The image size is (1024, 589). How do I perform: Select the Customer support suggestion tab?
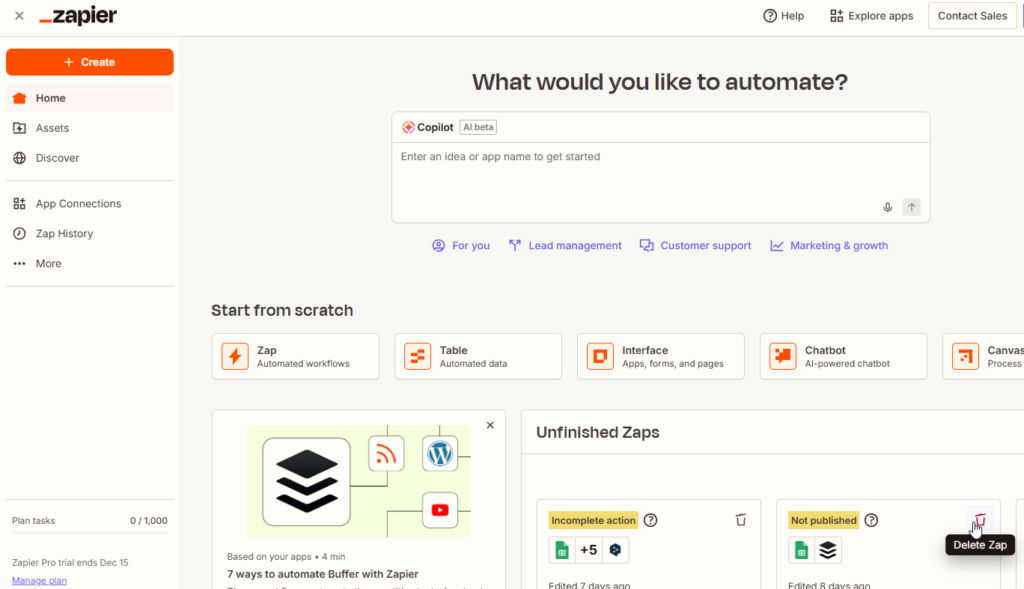pyautogui.click(x=695, y=245)
